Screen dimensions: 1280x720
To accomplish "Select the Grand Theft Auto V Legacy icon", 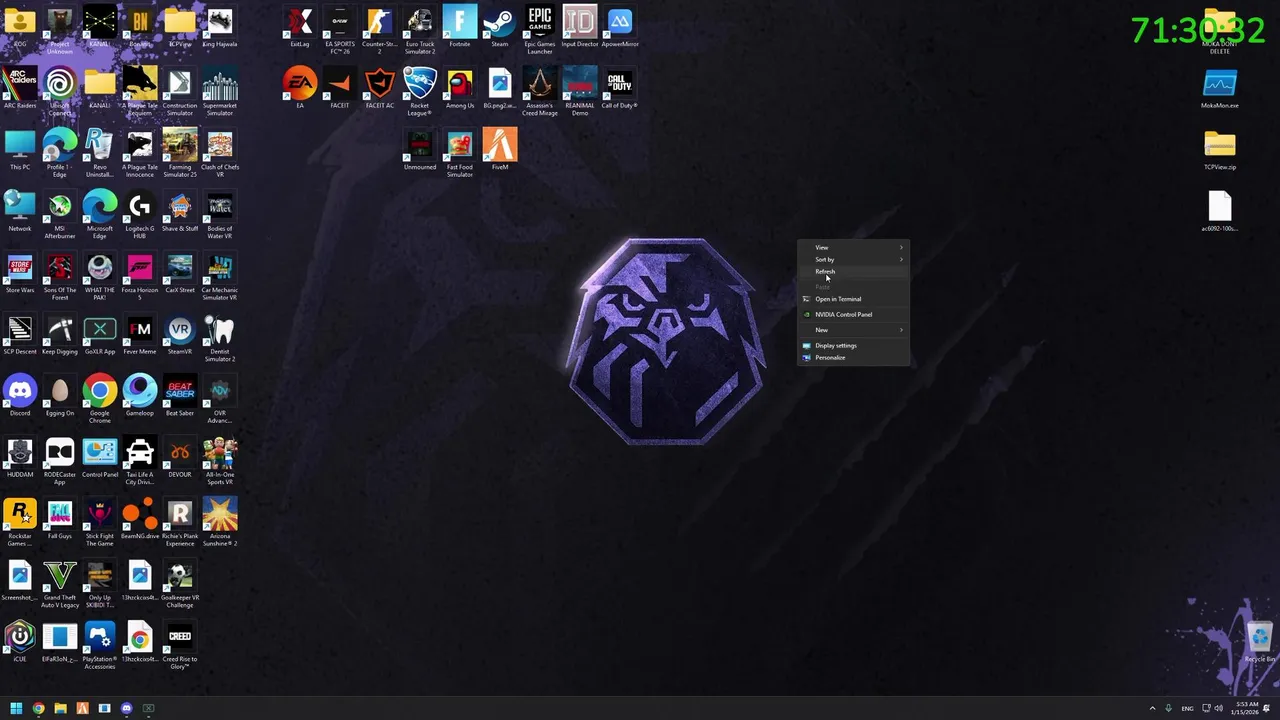I will pyautogui.click(x=60, y=584).
